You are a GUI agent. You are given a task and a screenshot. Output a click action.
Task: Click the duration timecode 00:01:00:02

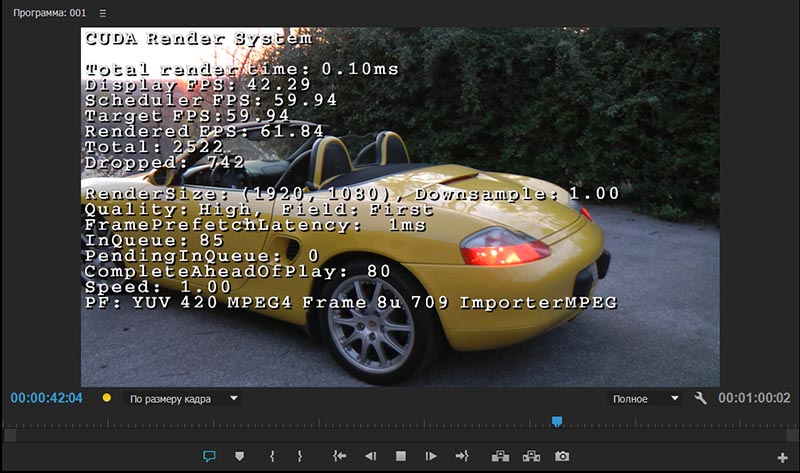[x=754, y=398]
